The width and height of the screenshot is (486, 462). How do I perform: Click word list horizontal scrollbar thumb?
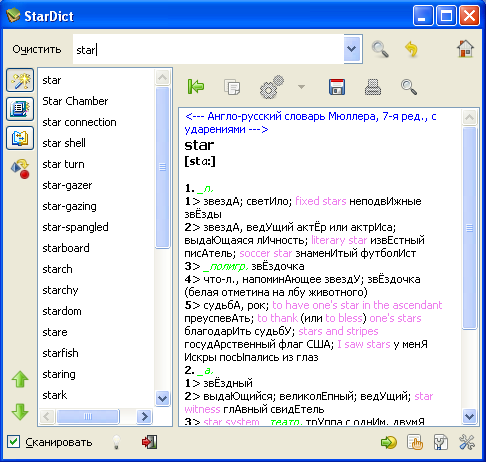pyautogui.click(x=88, y=416)
